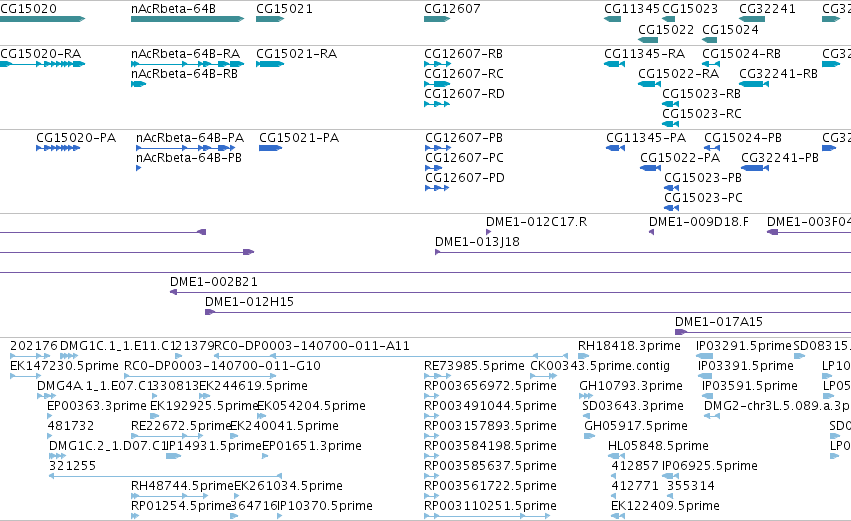This screenshot has width=851, height=521.
Task: Select protein CG12607-PC
Action: click(x=465, y=158)
